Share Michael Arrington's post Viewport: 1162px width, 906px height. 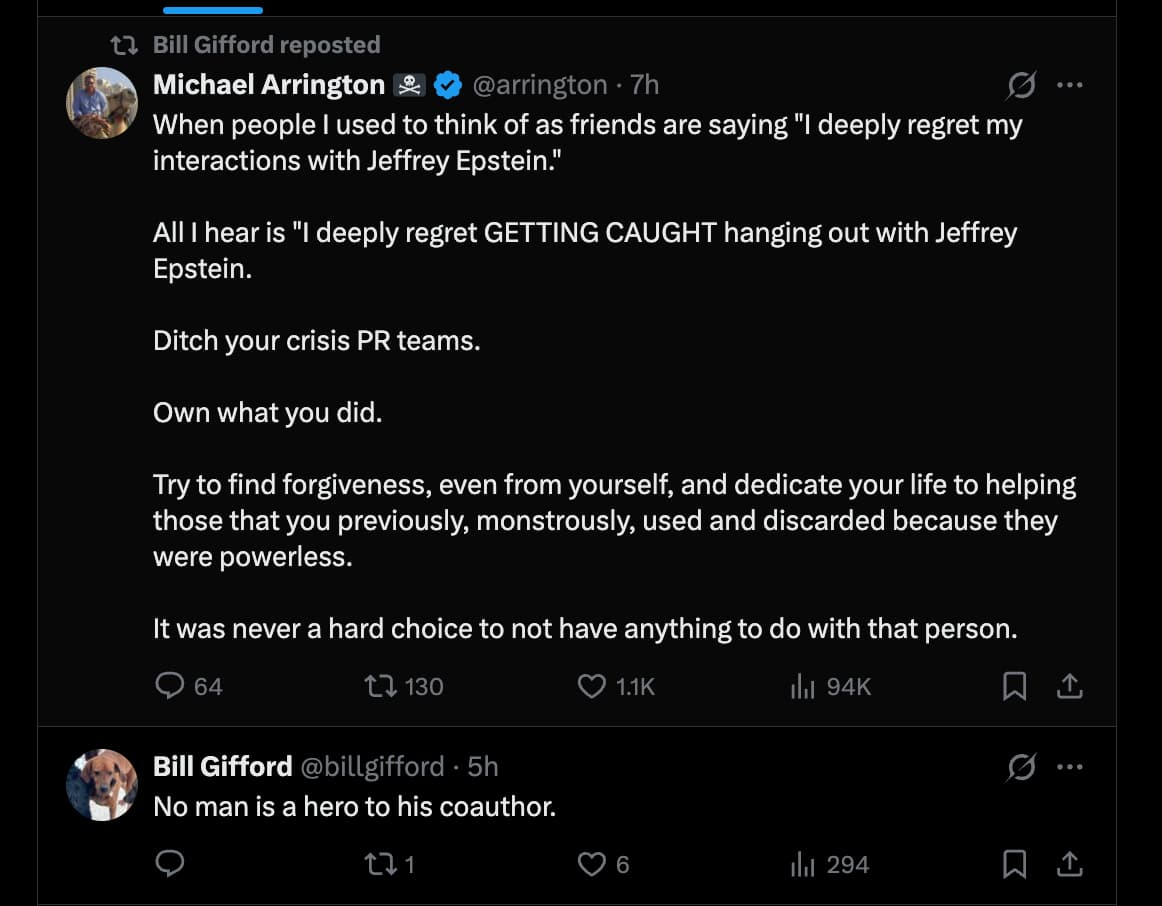(x=1069, y=686)
